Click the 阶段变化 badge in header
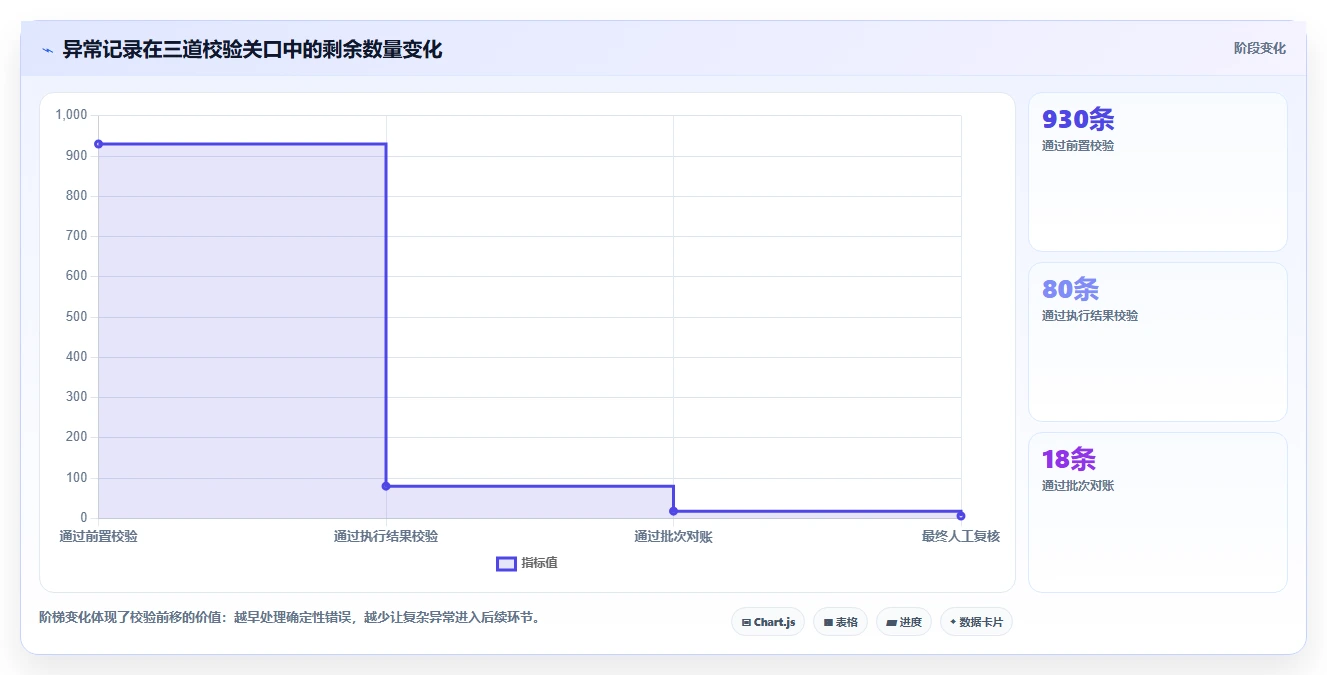 point(1260,48)
